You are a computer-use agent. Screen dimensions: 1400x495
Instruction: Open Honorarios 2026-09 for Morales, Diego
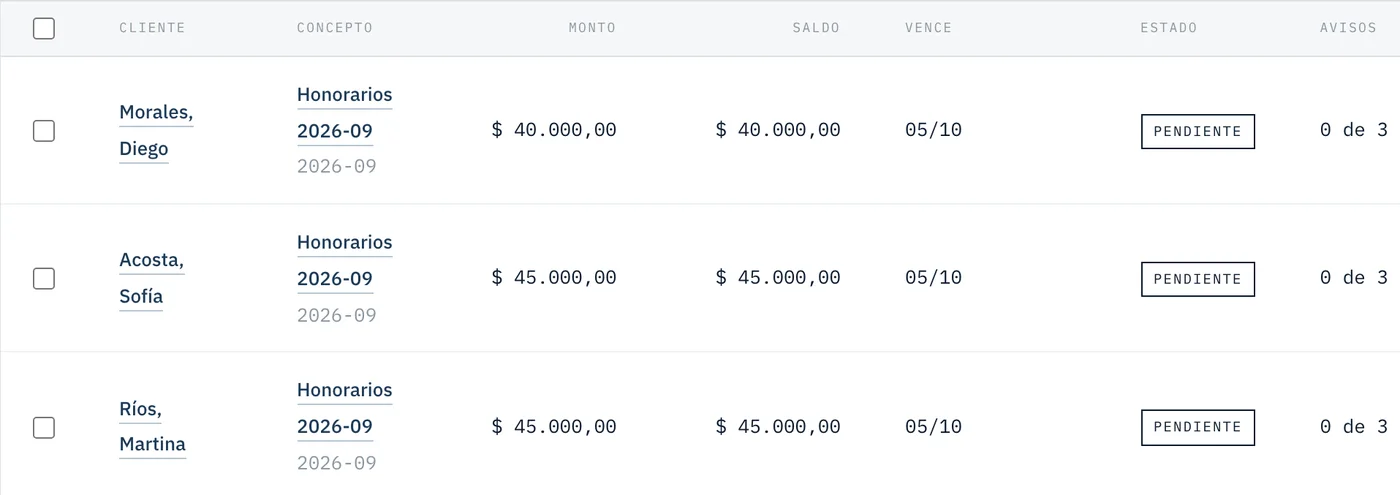[345, 113]
